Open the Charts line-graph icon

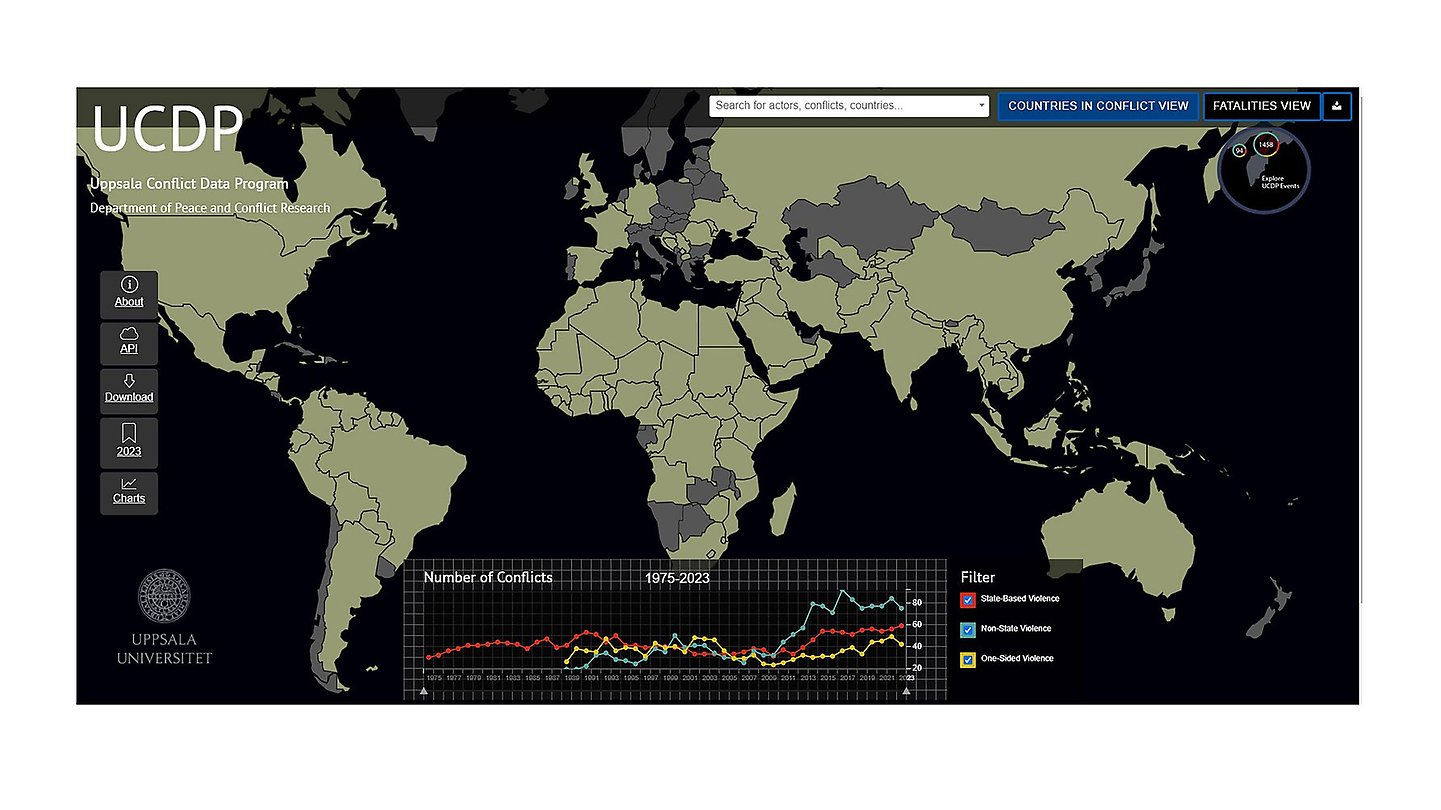129,483
